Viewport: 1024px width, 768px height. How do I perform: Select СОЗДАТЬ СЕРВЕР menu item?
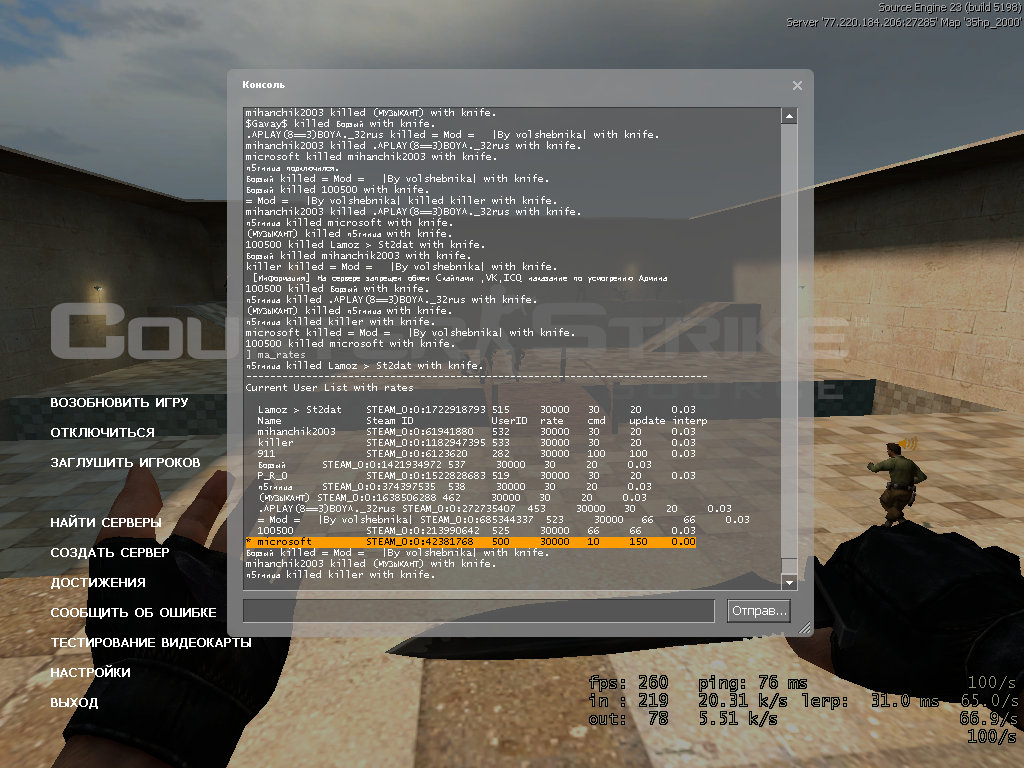tap(110, 553)
